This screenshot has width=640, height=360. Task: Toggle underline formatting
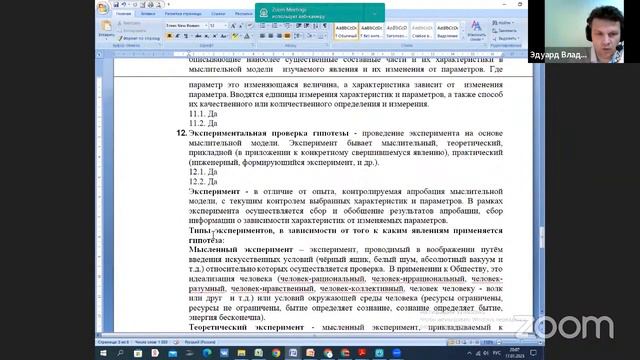[186, 36]
